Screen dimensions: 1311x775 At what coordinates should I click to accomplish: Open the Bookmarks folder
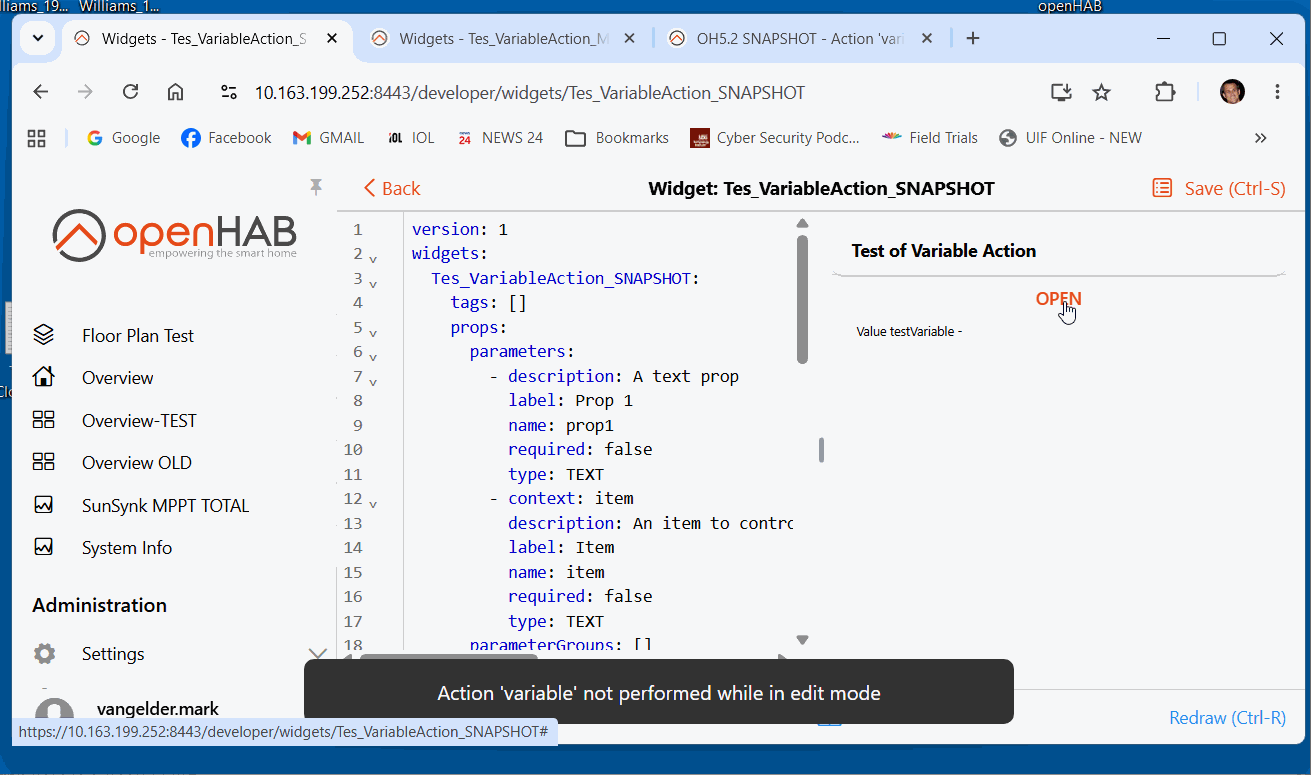coord(617,138)
